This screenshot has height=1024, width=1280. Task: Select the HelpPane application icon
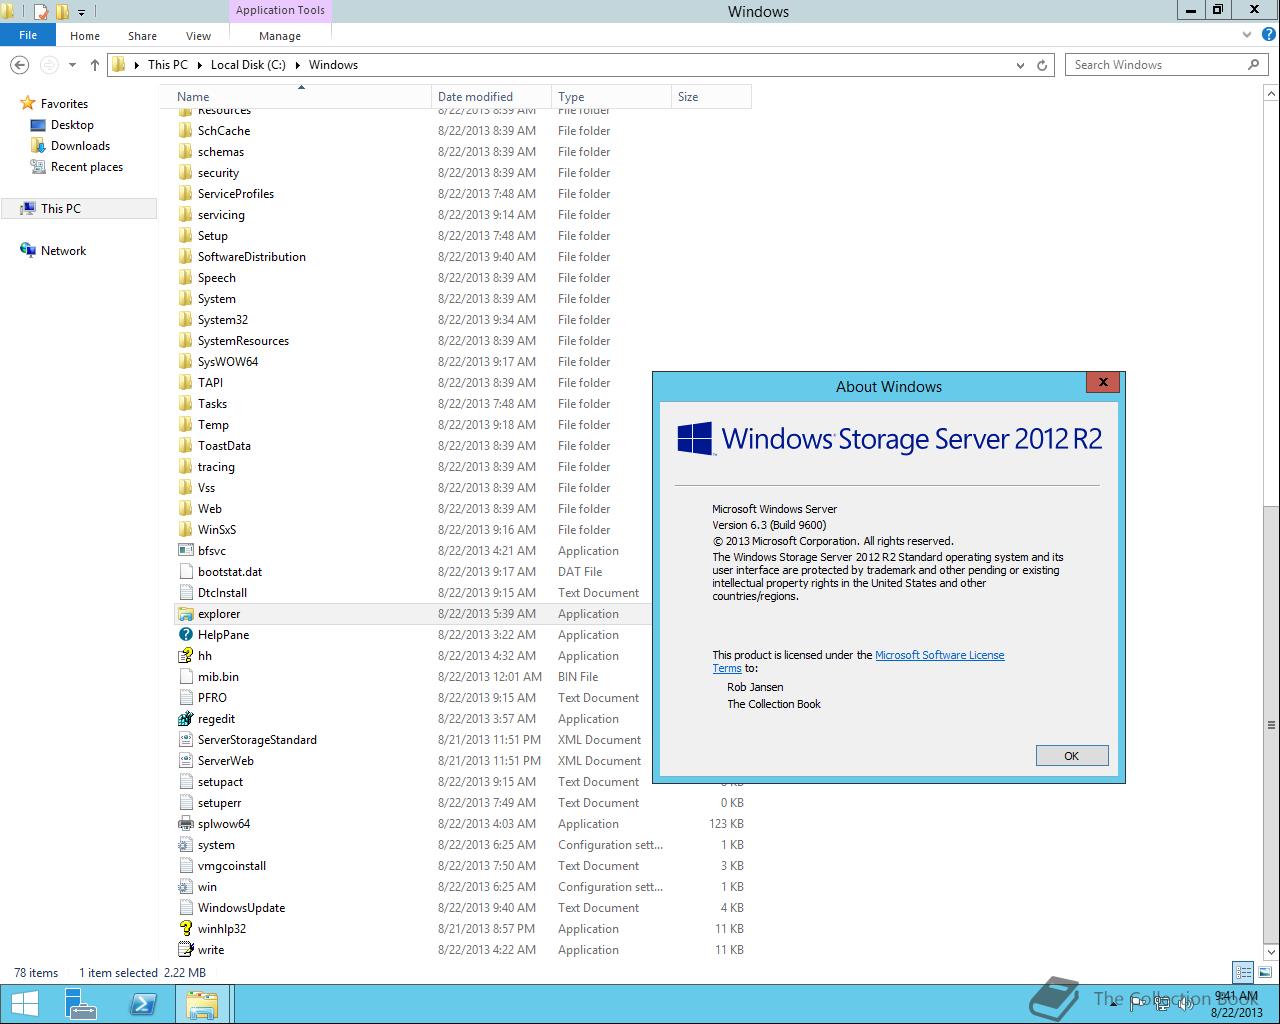[x=186, y=635]
